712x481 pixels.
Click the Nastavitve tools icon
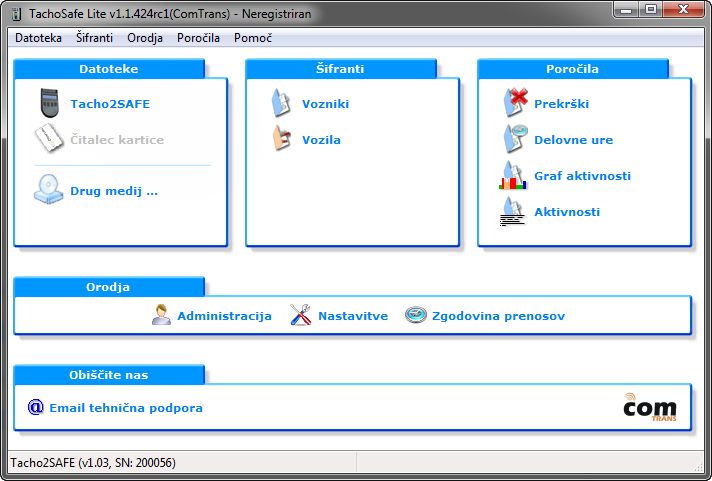click(300, 315)
